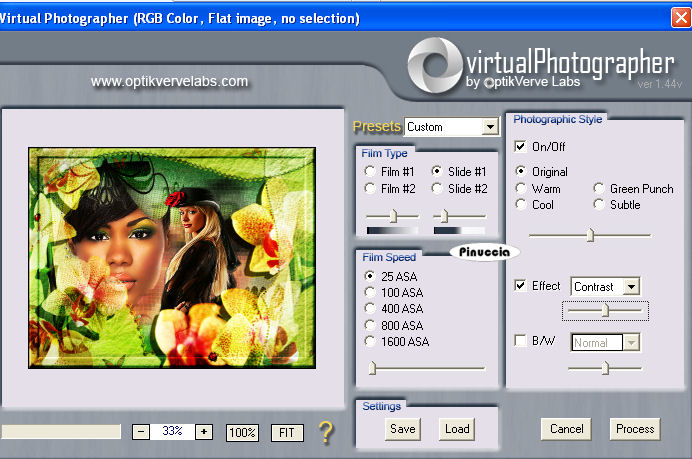Viewport: 692px width, 459px height.
Task: Set preview zoom to 100%
Action: [x=242, y=433]
